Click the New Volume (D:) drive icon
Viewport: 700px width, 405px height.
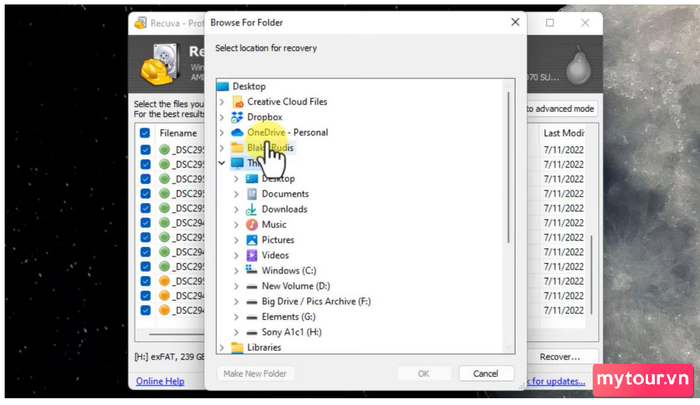pyautogui.click(x=252, y=287)
